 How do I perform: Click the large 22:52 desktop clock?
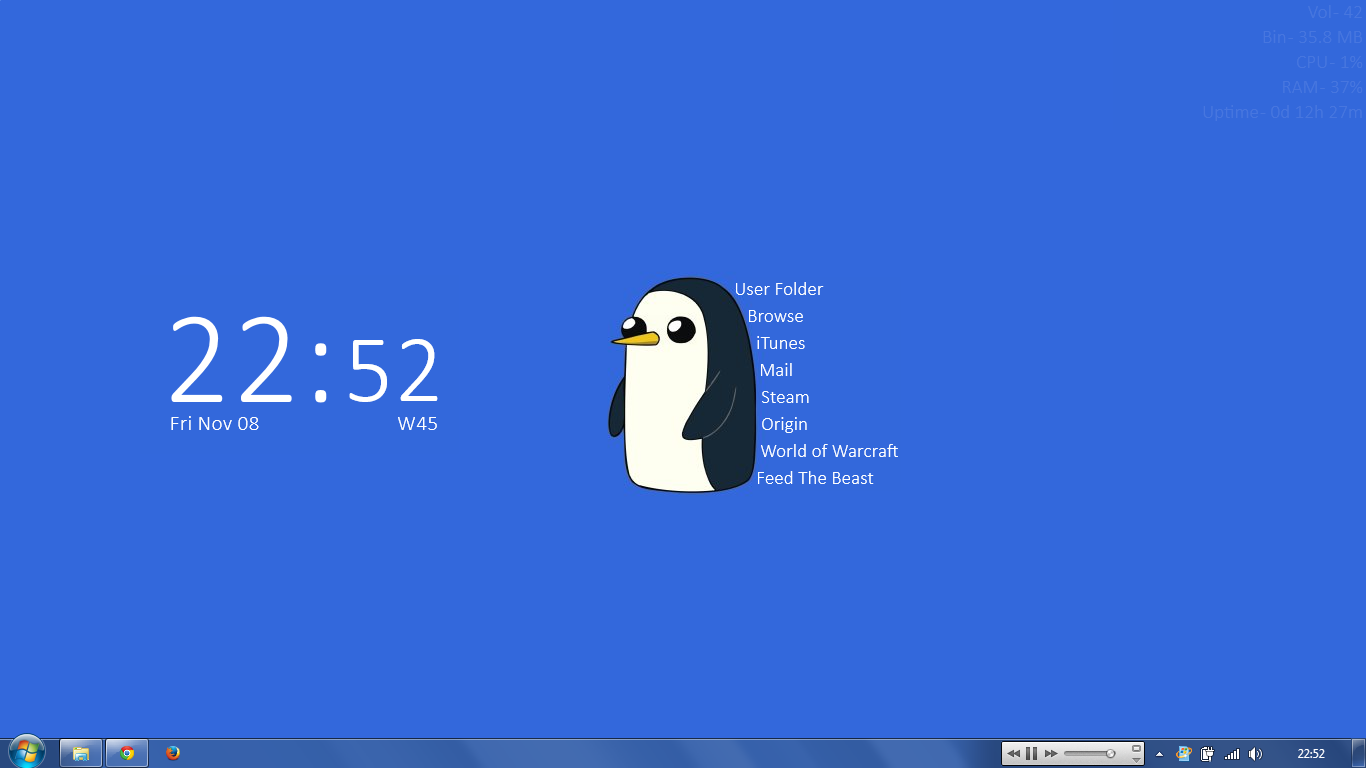pos(304,360)
